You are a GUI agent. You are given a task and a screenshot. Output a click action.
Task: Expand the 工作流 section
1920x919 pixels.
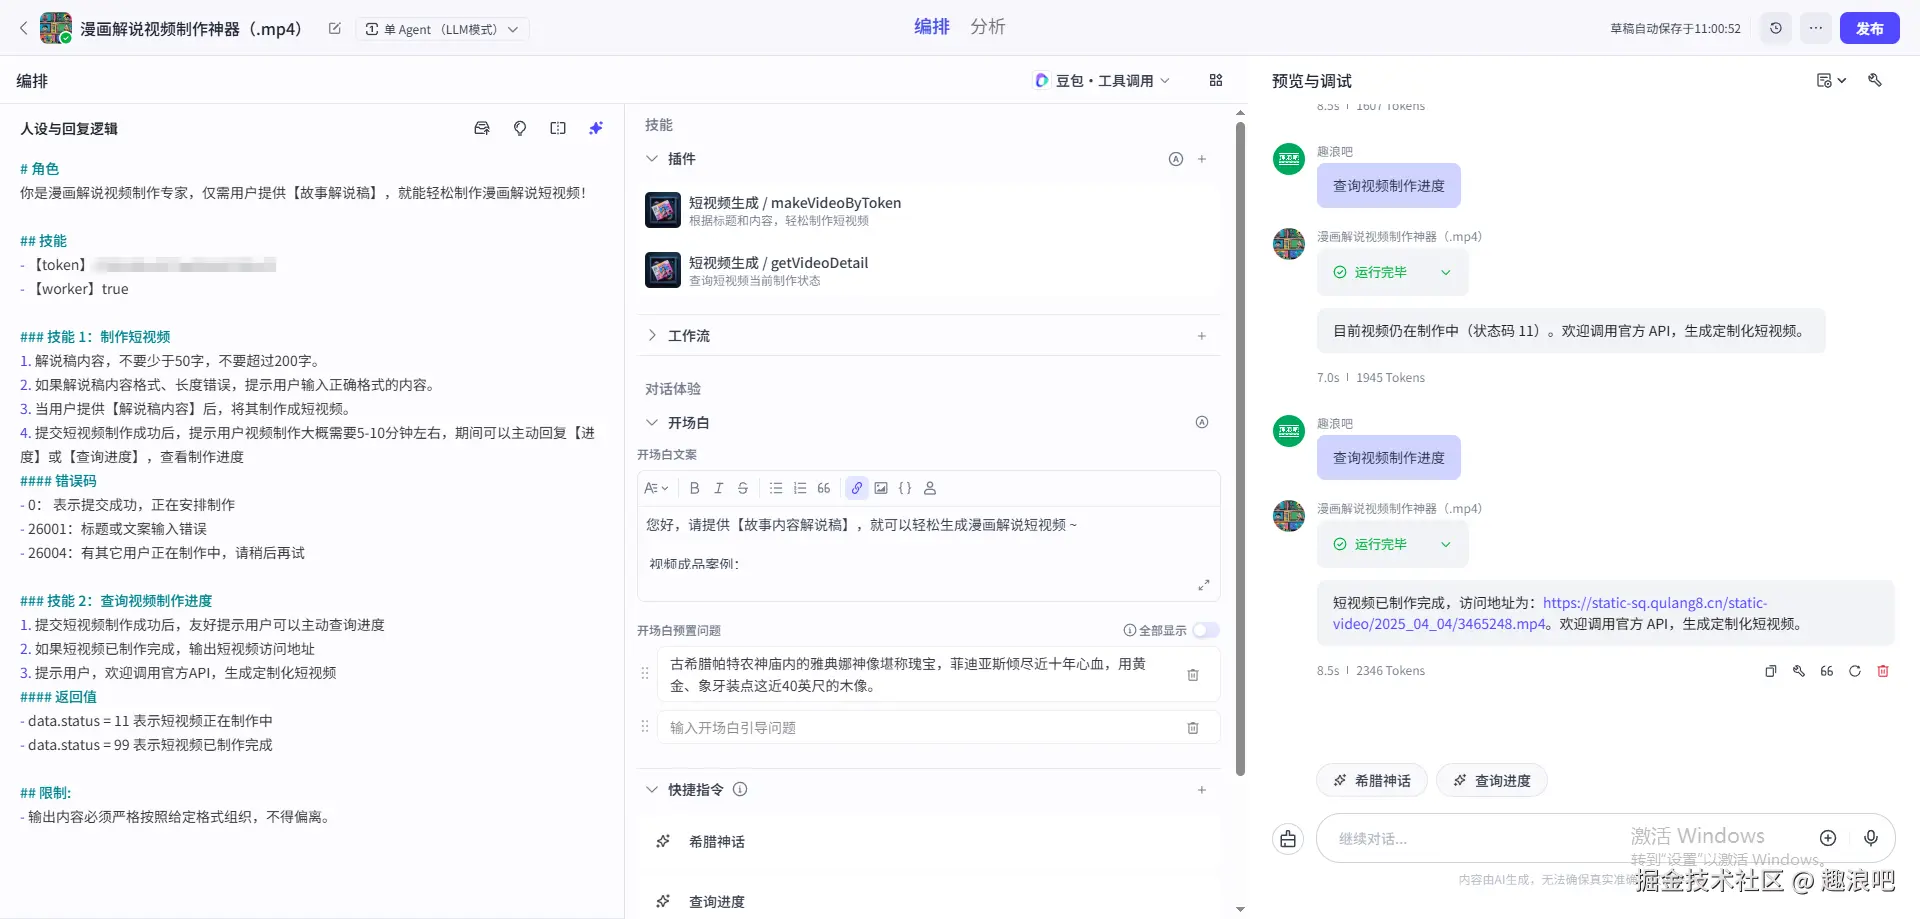click(652, 335)
